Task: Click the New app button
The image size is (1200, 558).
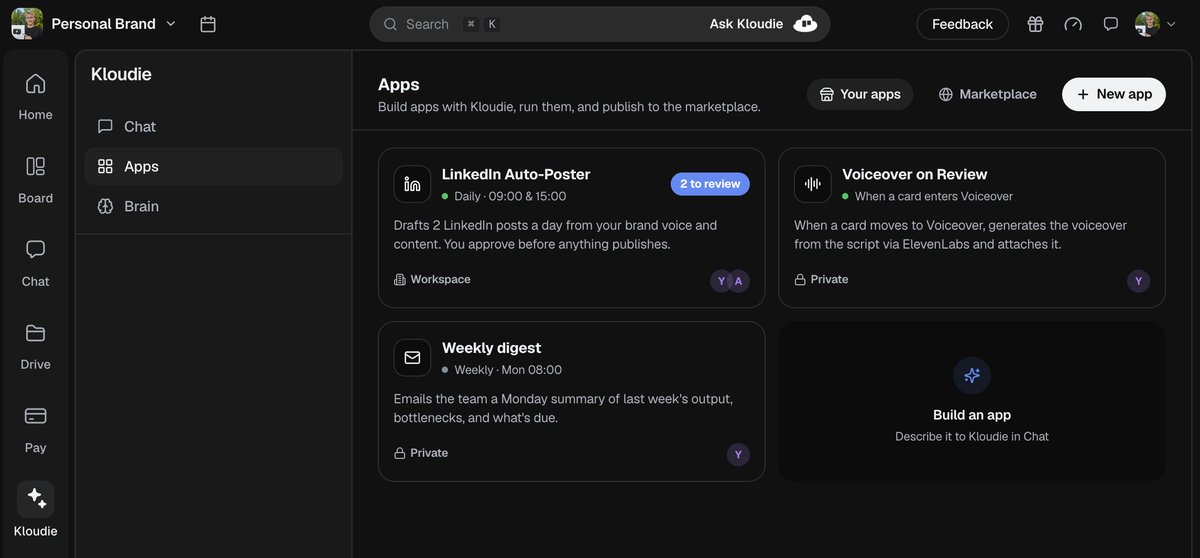Action: coord(1114,94)
